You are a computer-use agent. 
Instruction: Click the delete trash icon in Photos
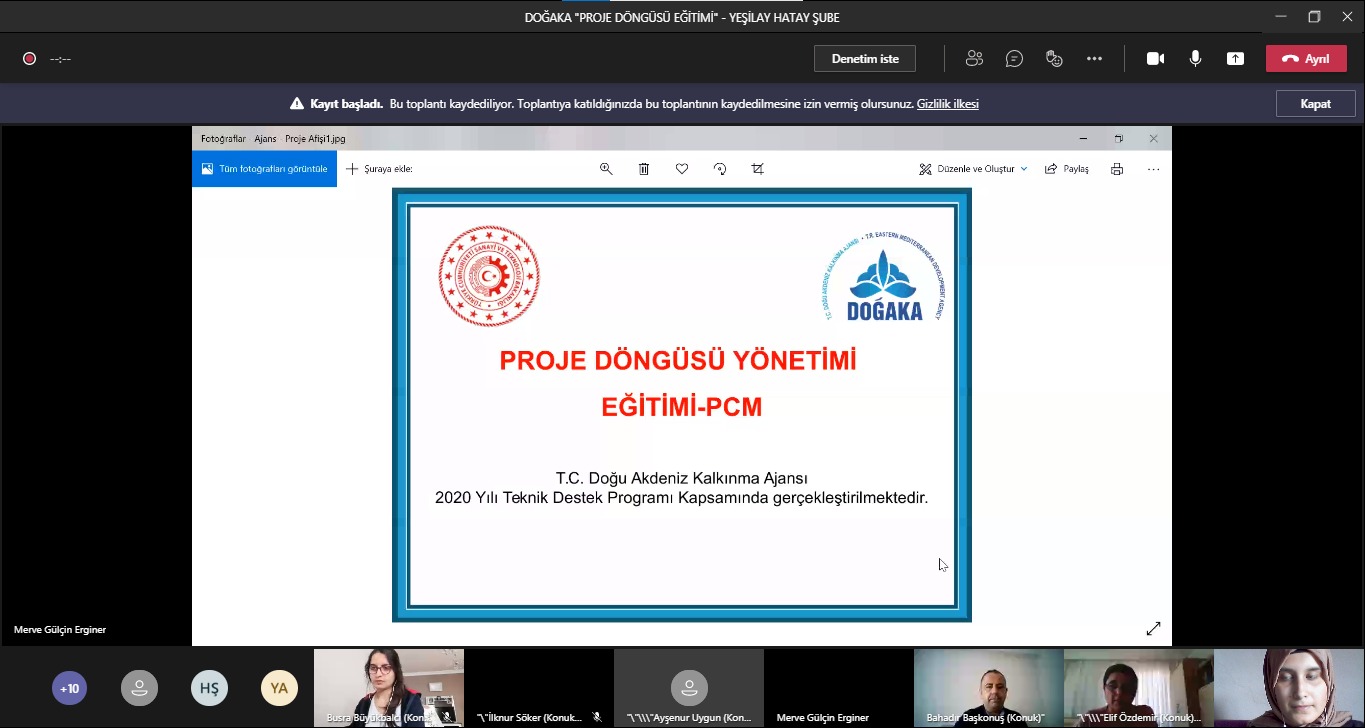pos(644,169)
